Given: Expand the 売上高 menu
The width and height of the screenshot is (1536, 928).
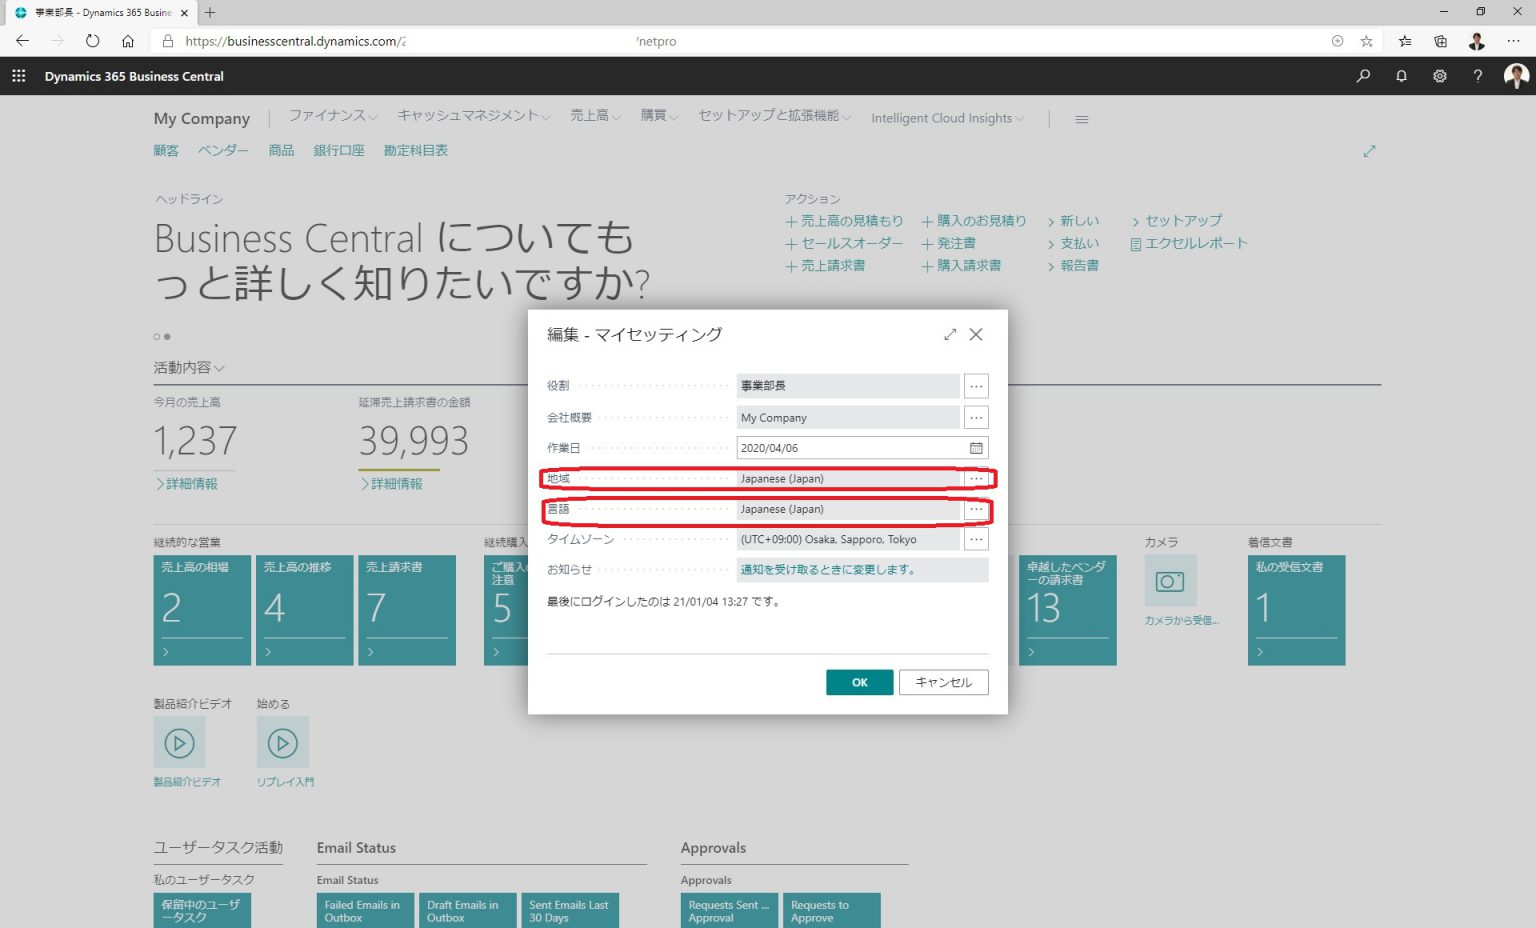Looking at the screenshot, I should (x=596, y=116).
